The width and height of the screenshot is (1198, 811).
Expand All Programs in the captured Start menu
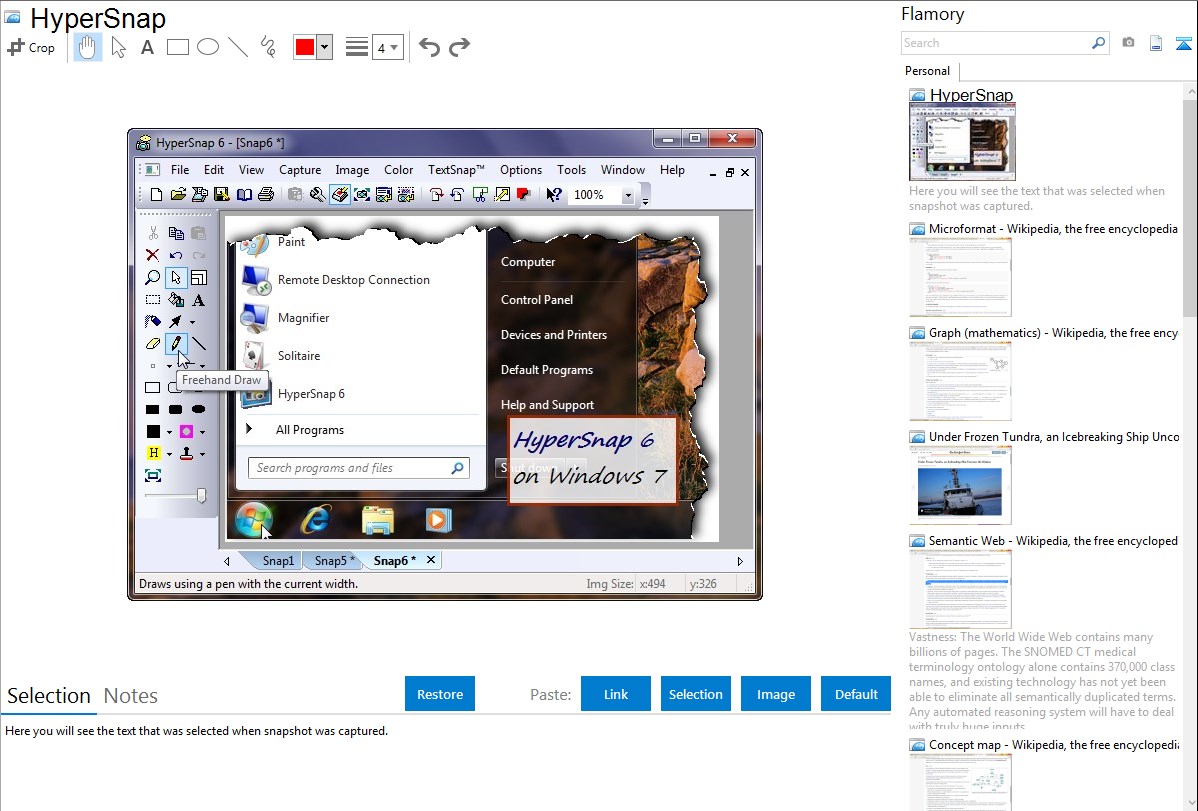309,430
